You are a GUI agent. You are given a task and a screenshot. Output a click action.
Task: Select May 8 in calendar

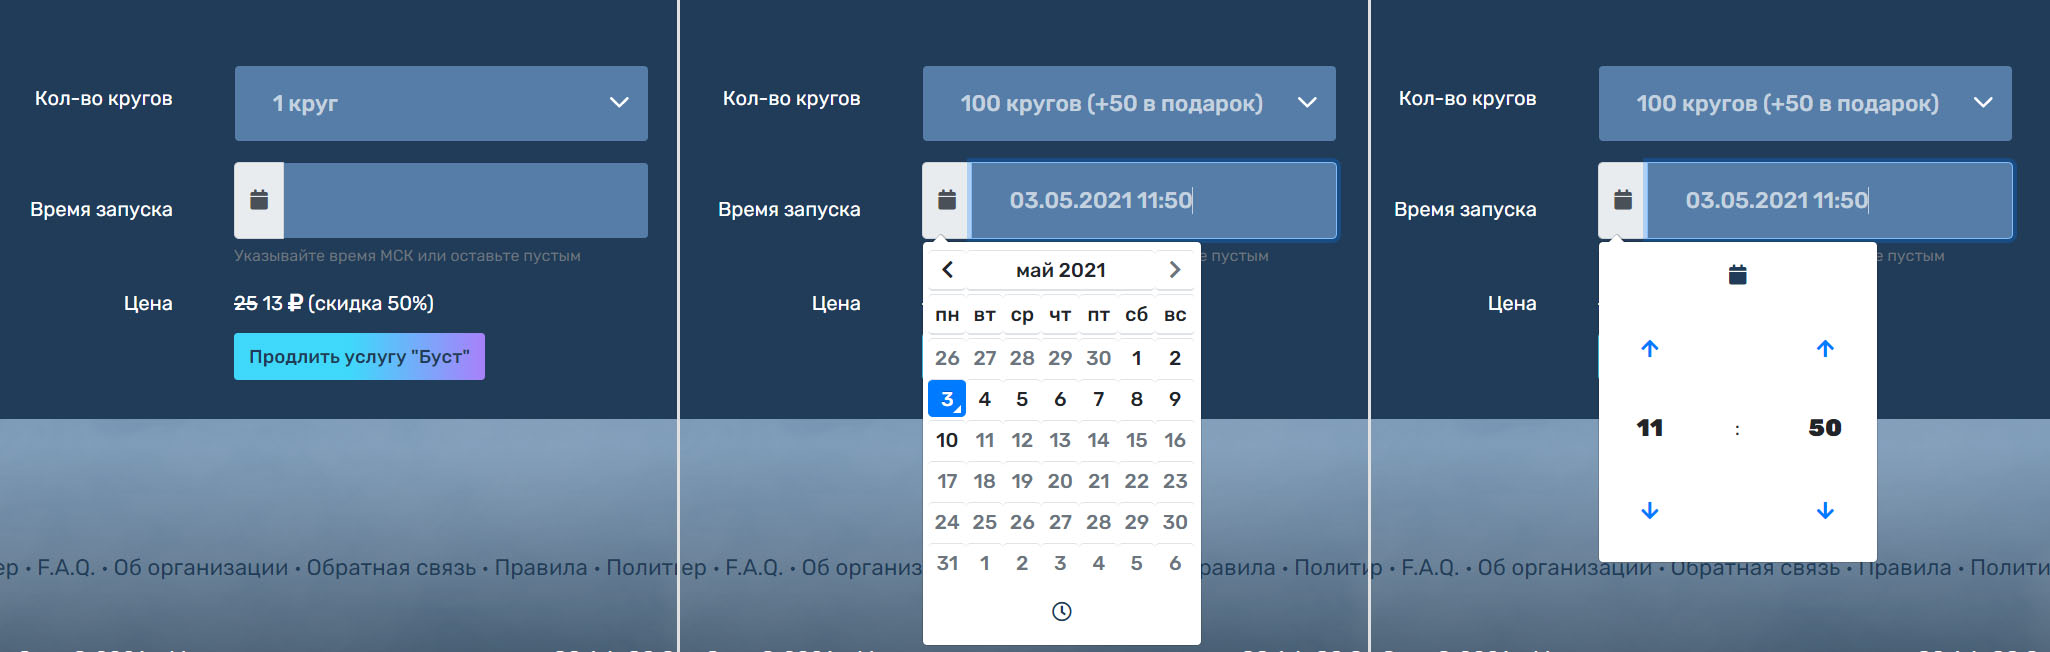pyautogui.click(x=1137, y=399)
